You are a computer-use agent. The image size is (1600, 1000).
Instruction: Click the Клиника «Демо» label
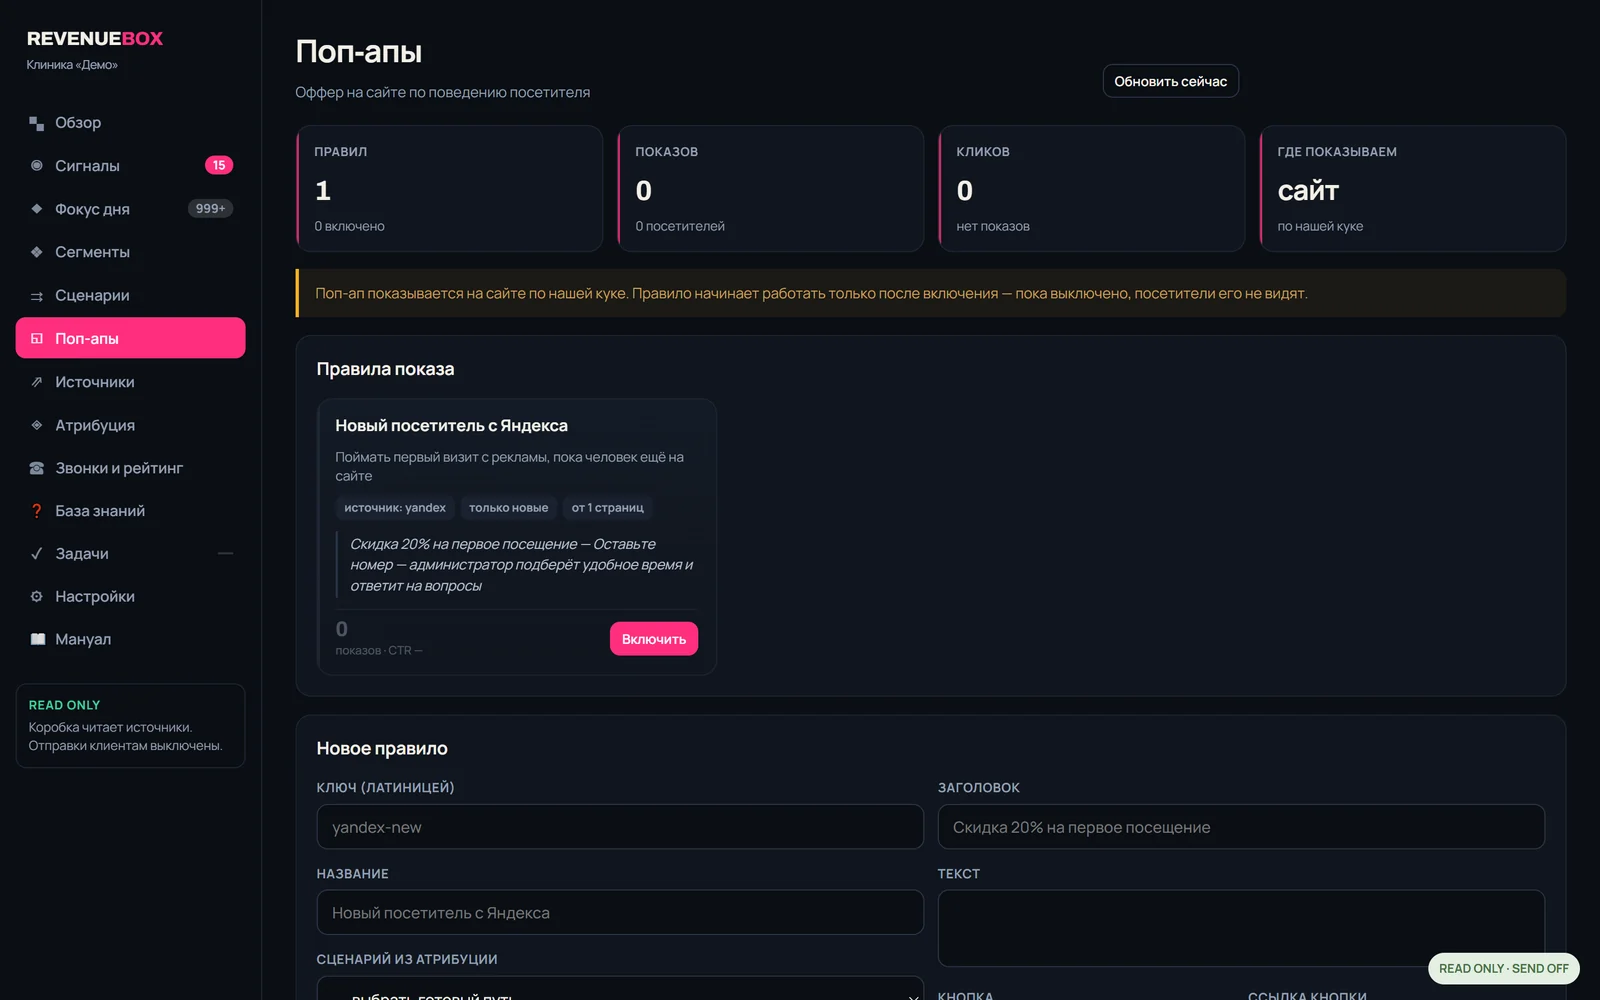click(72, 65)
